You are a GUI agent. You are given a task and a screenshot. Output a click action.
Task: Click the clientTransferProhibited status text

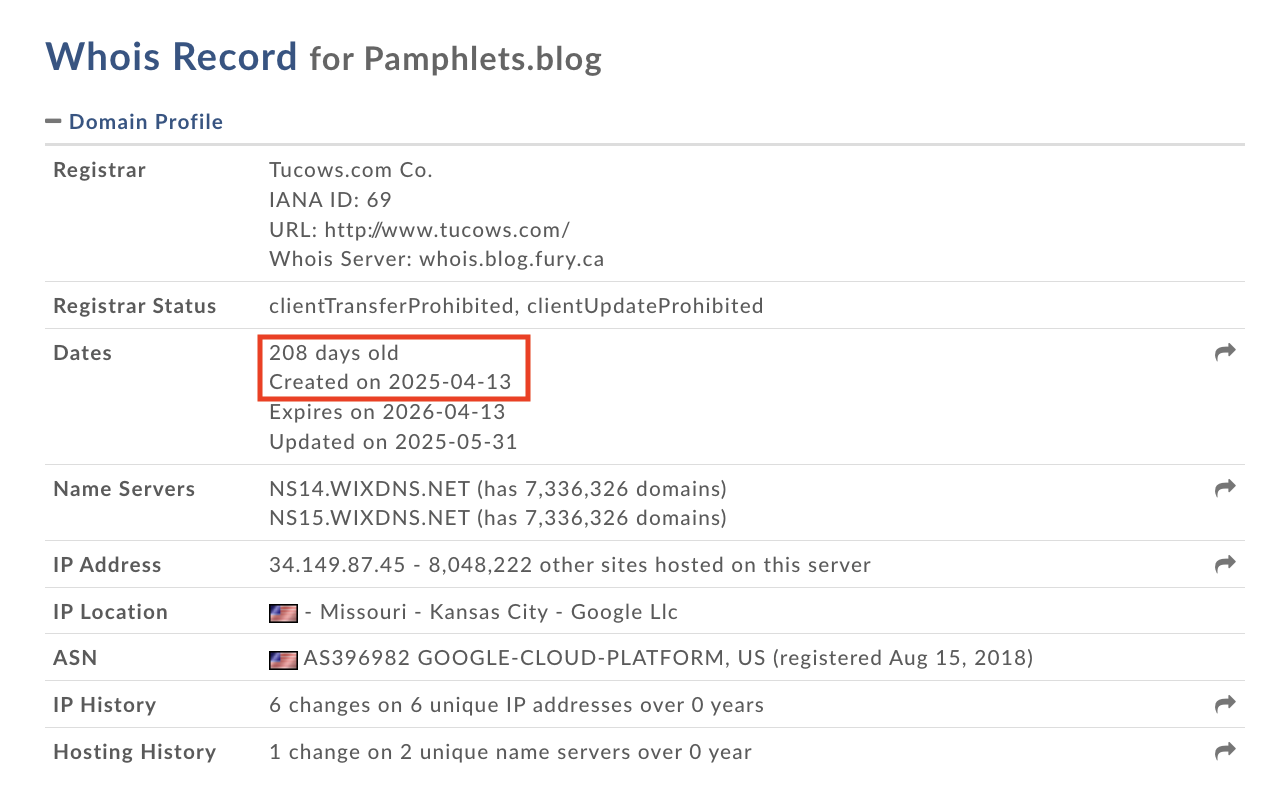[x=392, y=306]
